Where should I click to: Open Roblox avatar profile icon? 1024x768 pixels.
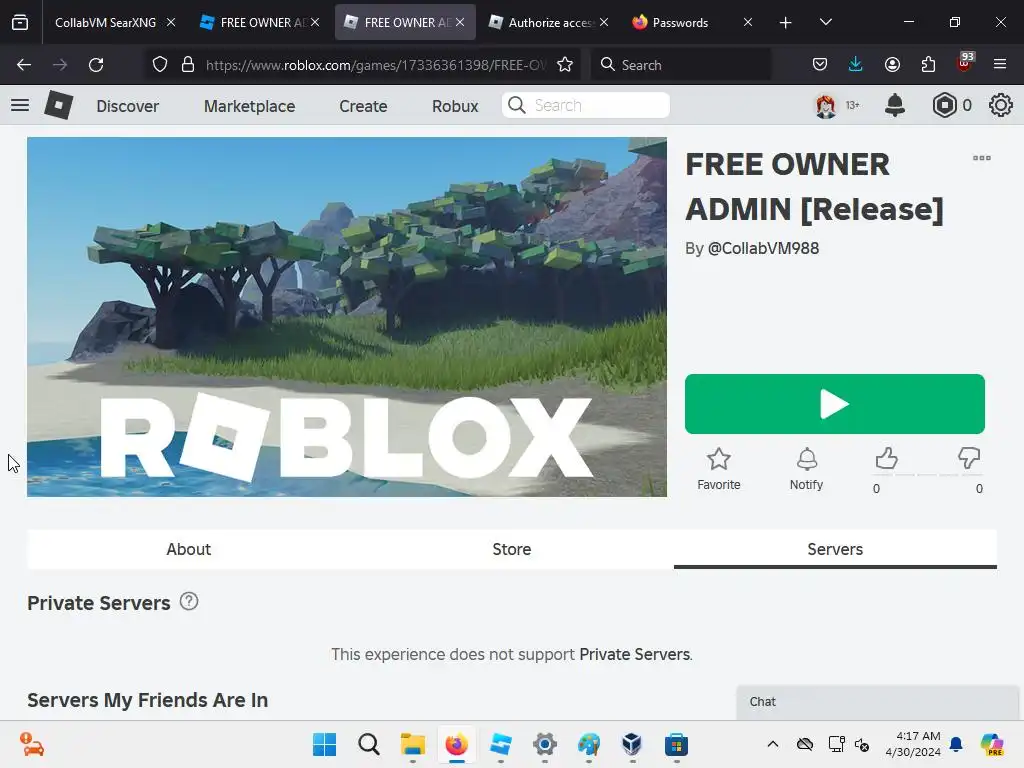(x=825, y=105)
